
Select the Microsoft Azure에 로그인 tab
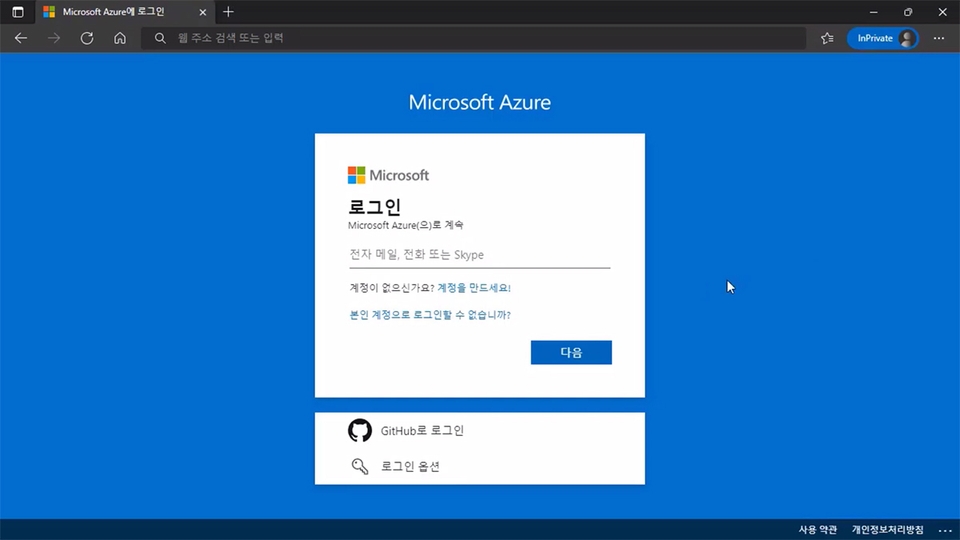tap(126, 12)
